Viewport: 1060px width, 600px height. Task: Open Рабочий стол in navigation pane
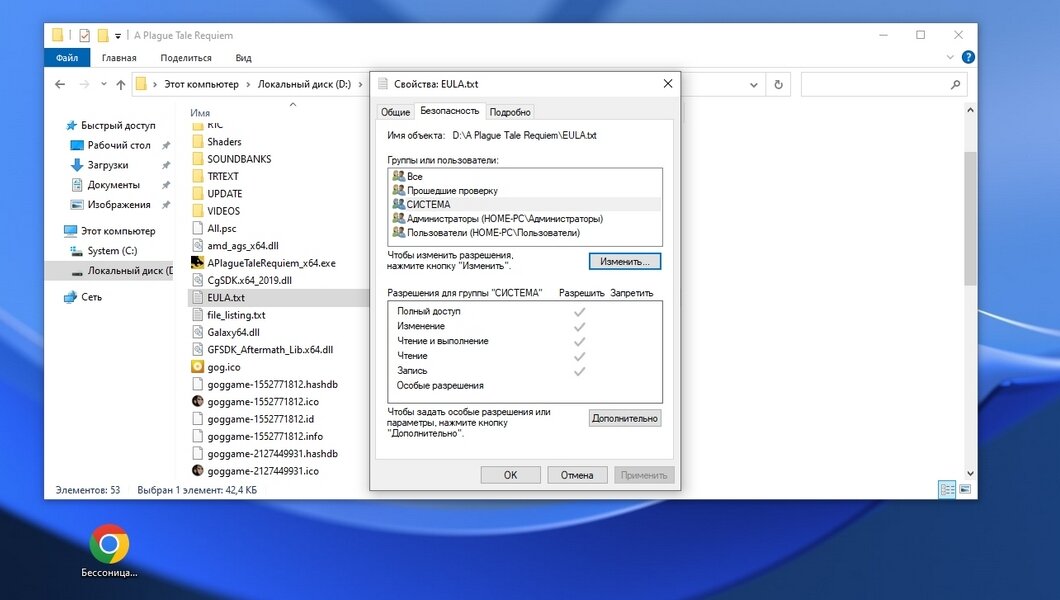tap(118, 145)
